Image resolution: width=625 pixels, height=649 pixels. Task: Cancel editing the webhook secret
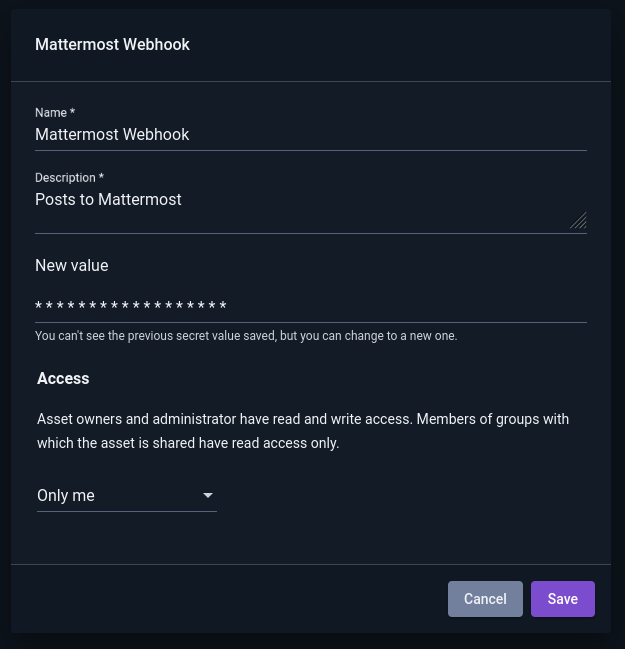(485, 599)
